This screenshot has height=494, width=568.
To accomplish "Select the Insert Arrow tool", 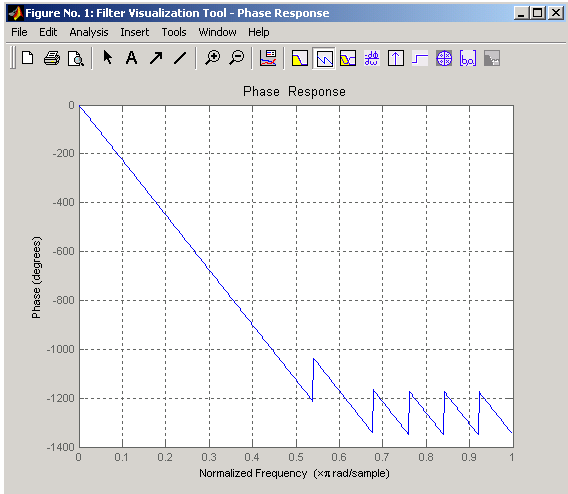I will tap(156, 58).
